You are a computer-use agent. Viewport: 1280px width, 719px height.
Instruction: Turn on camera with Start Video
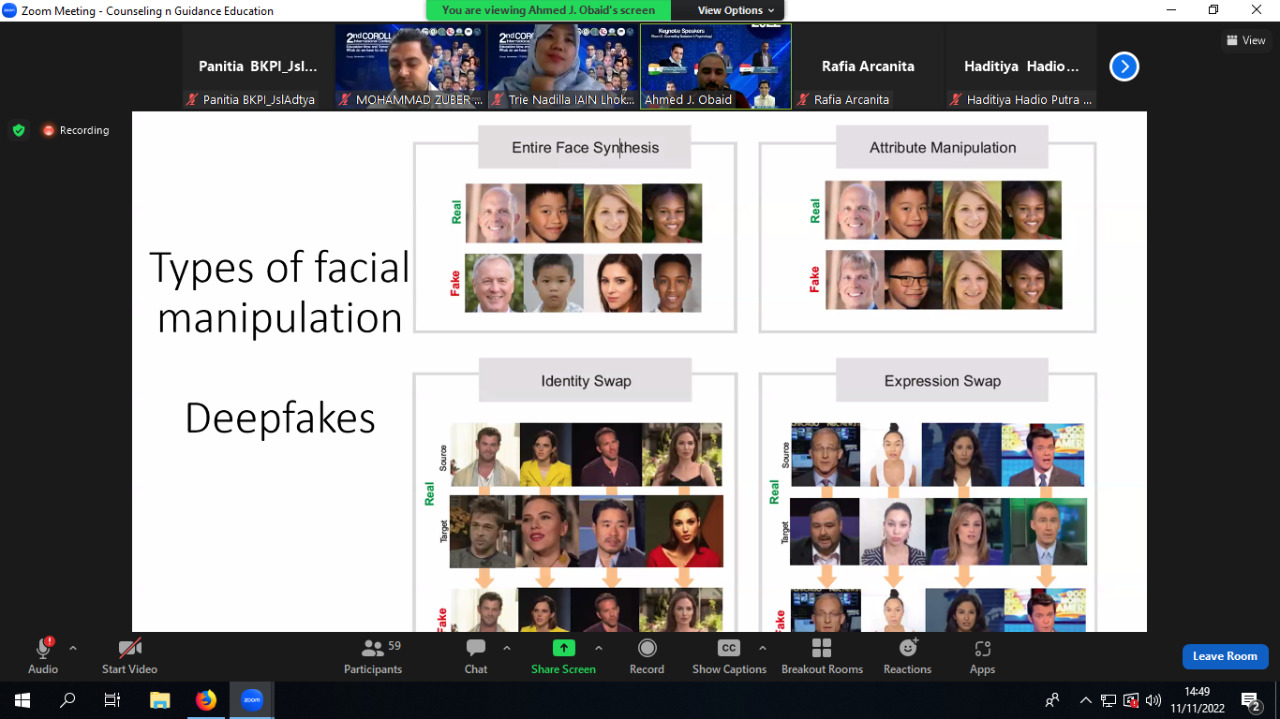point(130,656)
